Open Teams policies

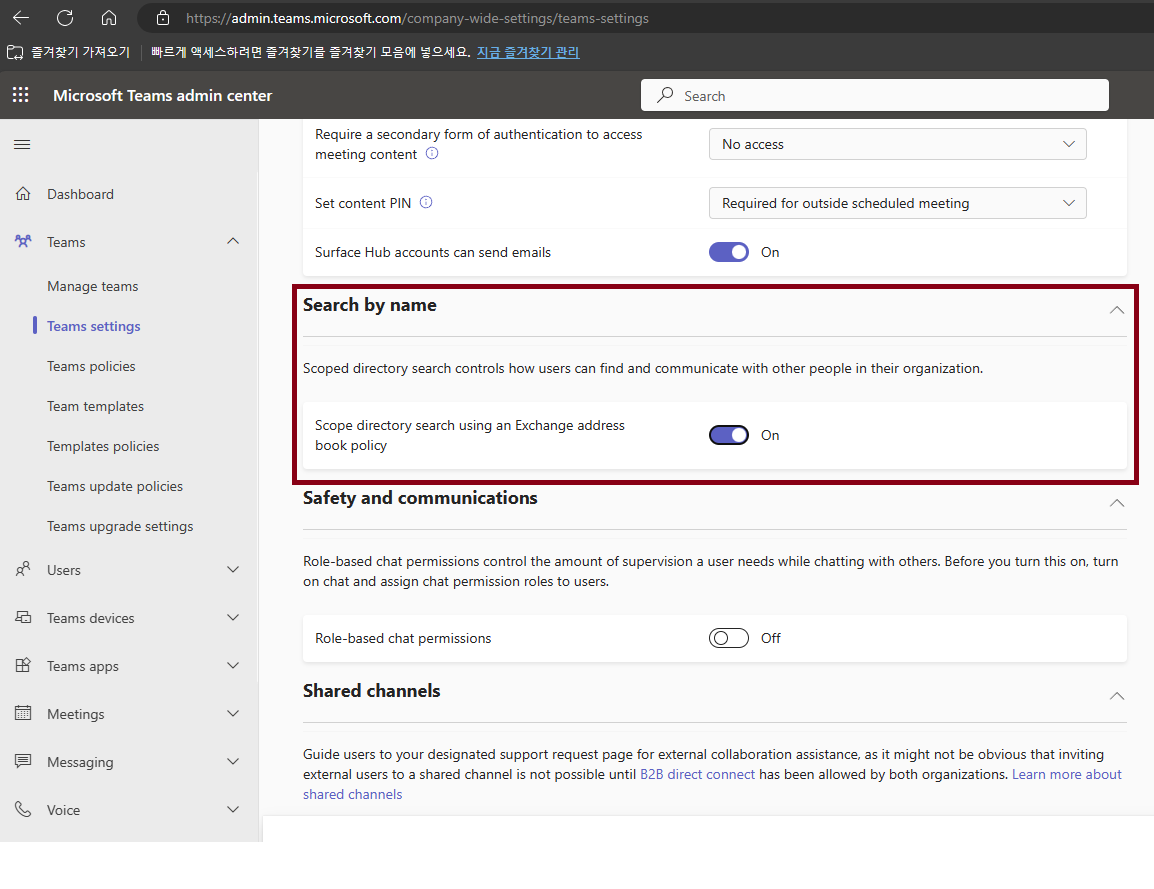91,366
